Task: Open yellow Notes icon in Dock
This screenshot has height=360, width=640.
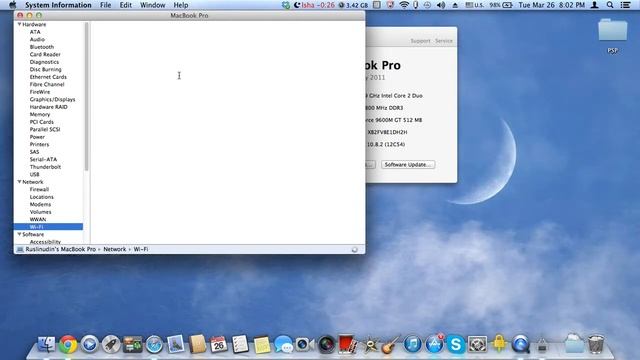Action: 262,345
